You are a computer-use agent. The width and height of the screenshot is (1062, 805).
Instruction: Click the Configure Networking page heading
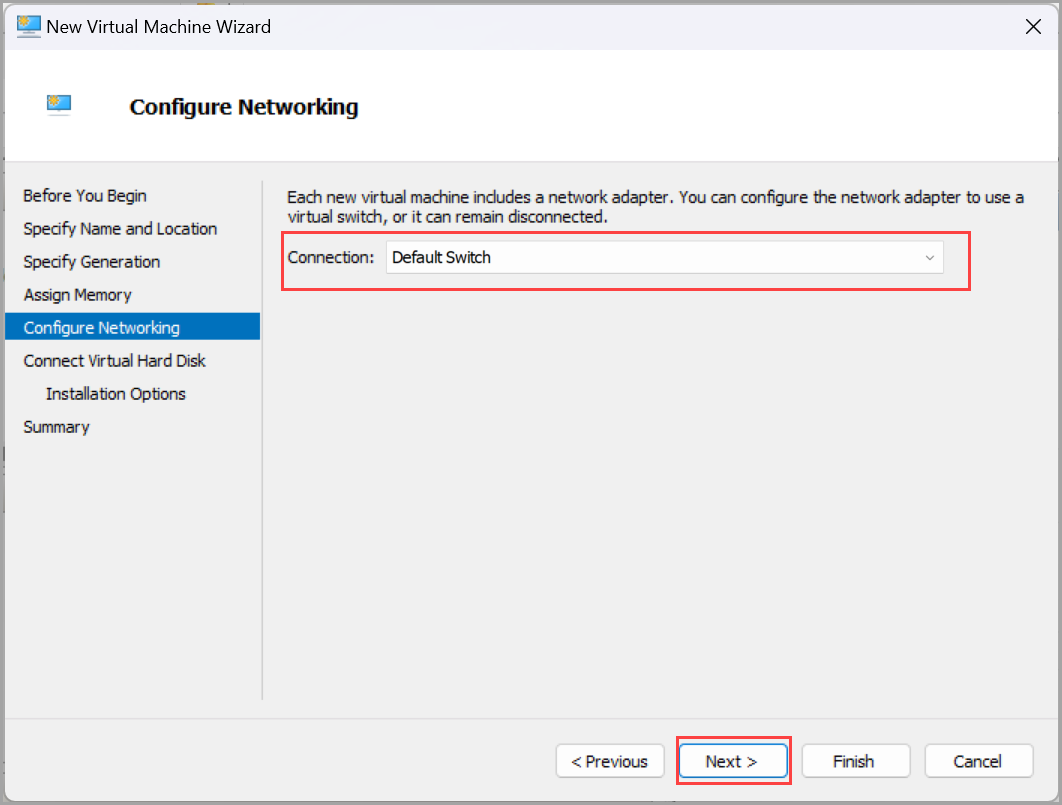click(x=244, y=107)
